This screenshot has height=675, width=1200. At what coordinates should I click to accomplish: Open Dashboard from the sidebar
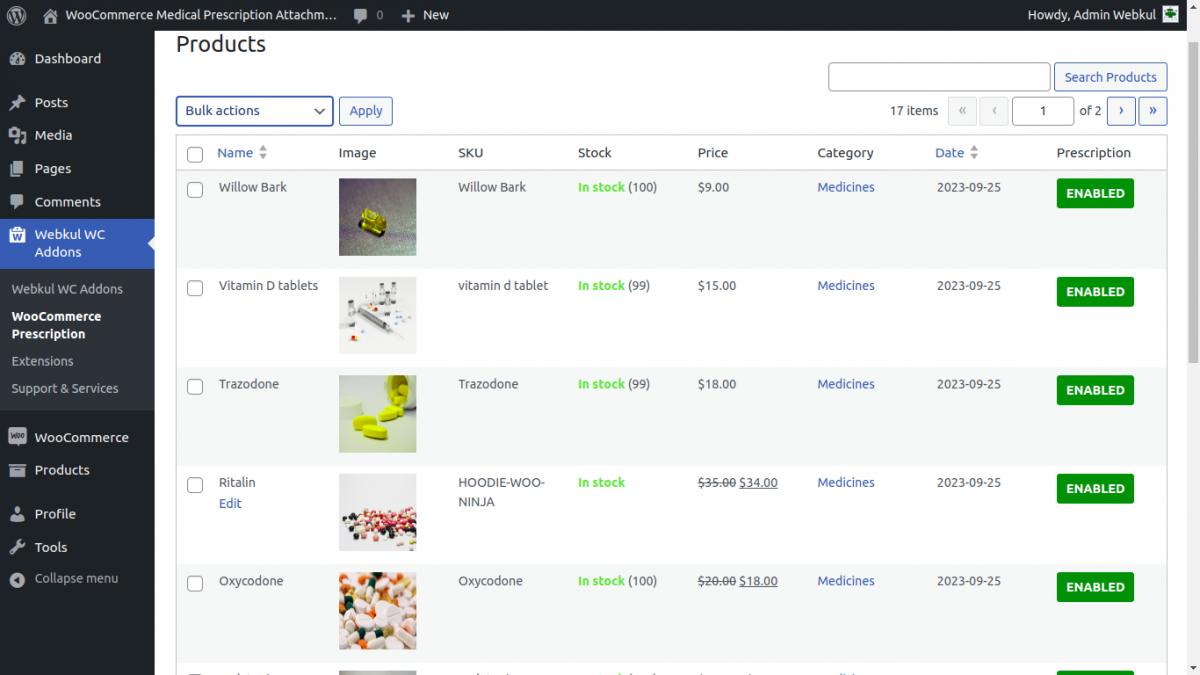pos(67,59)
